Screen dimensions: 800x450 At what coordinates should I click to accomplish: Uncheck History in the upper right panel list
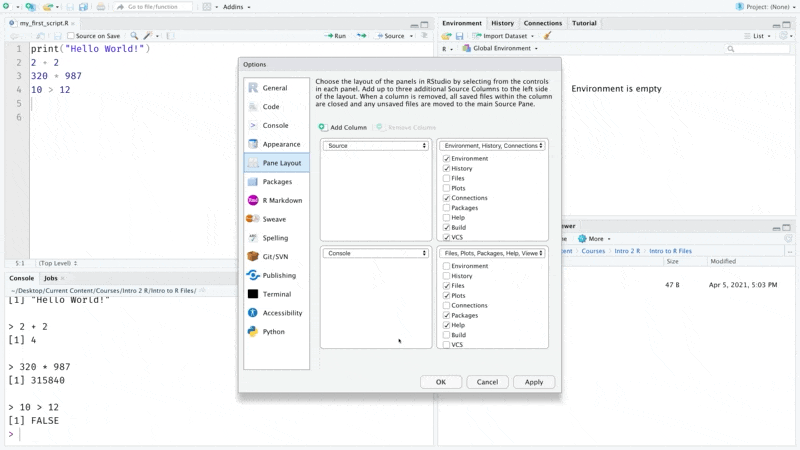point(446,168)
